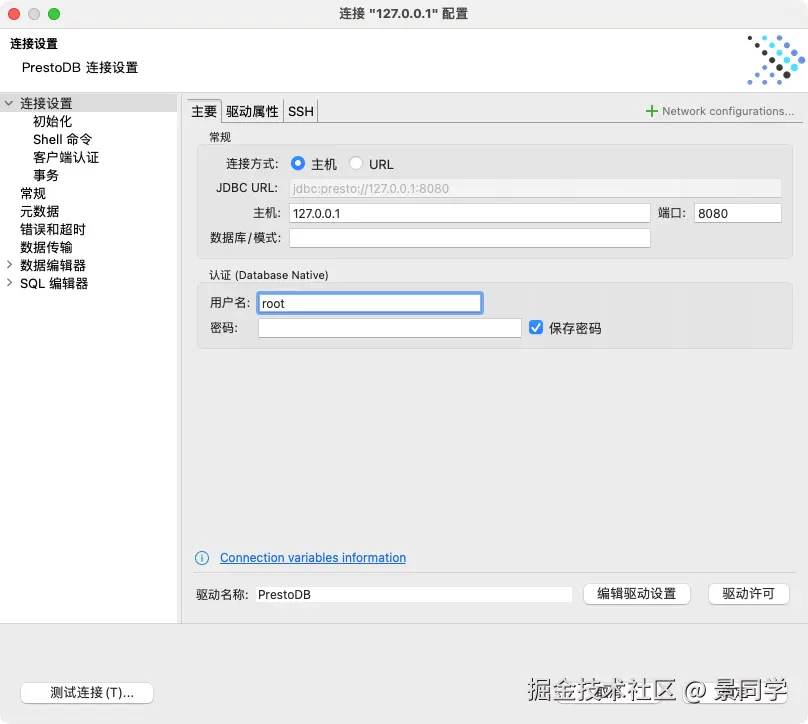
Task: Select 错误和超时 in the settings tree
Action: coord(53,229)
